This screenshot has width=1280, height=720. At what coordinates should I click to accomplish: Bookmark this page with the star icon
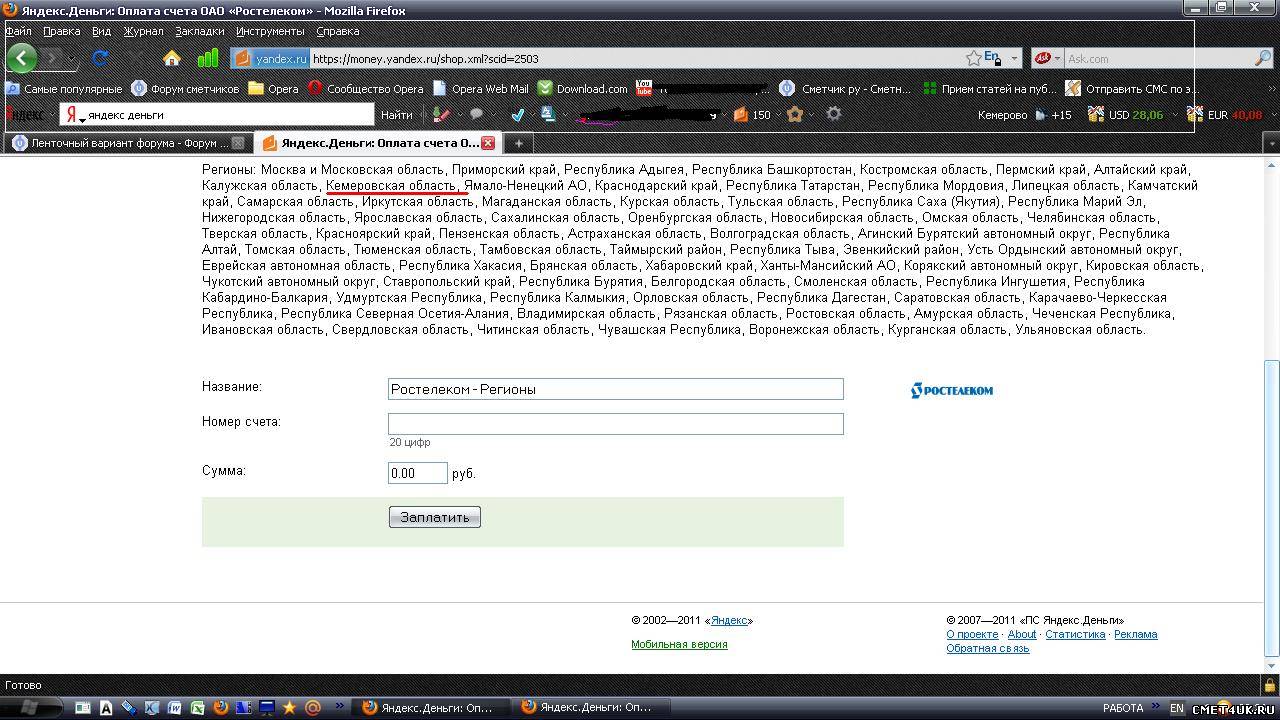coord(973,59)
